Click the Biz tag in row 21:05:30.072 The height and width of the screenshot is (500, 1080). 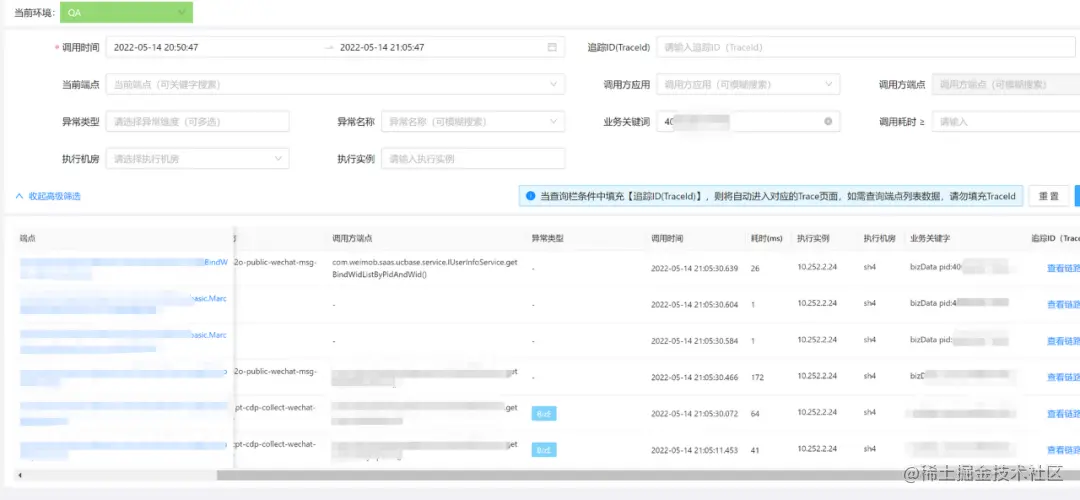click(x=543, y=413)
